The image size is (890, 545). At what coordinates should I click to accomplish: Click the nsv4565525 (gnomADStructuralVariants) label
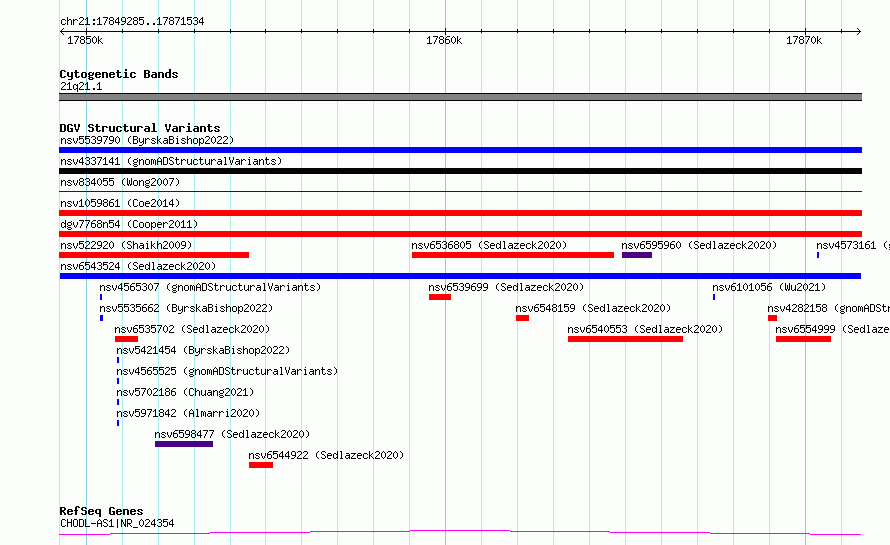click(x=227, y=371)
